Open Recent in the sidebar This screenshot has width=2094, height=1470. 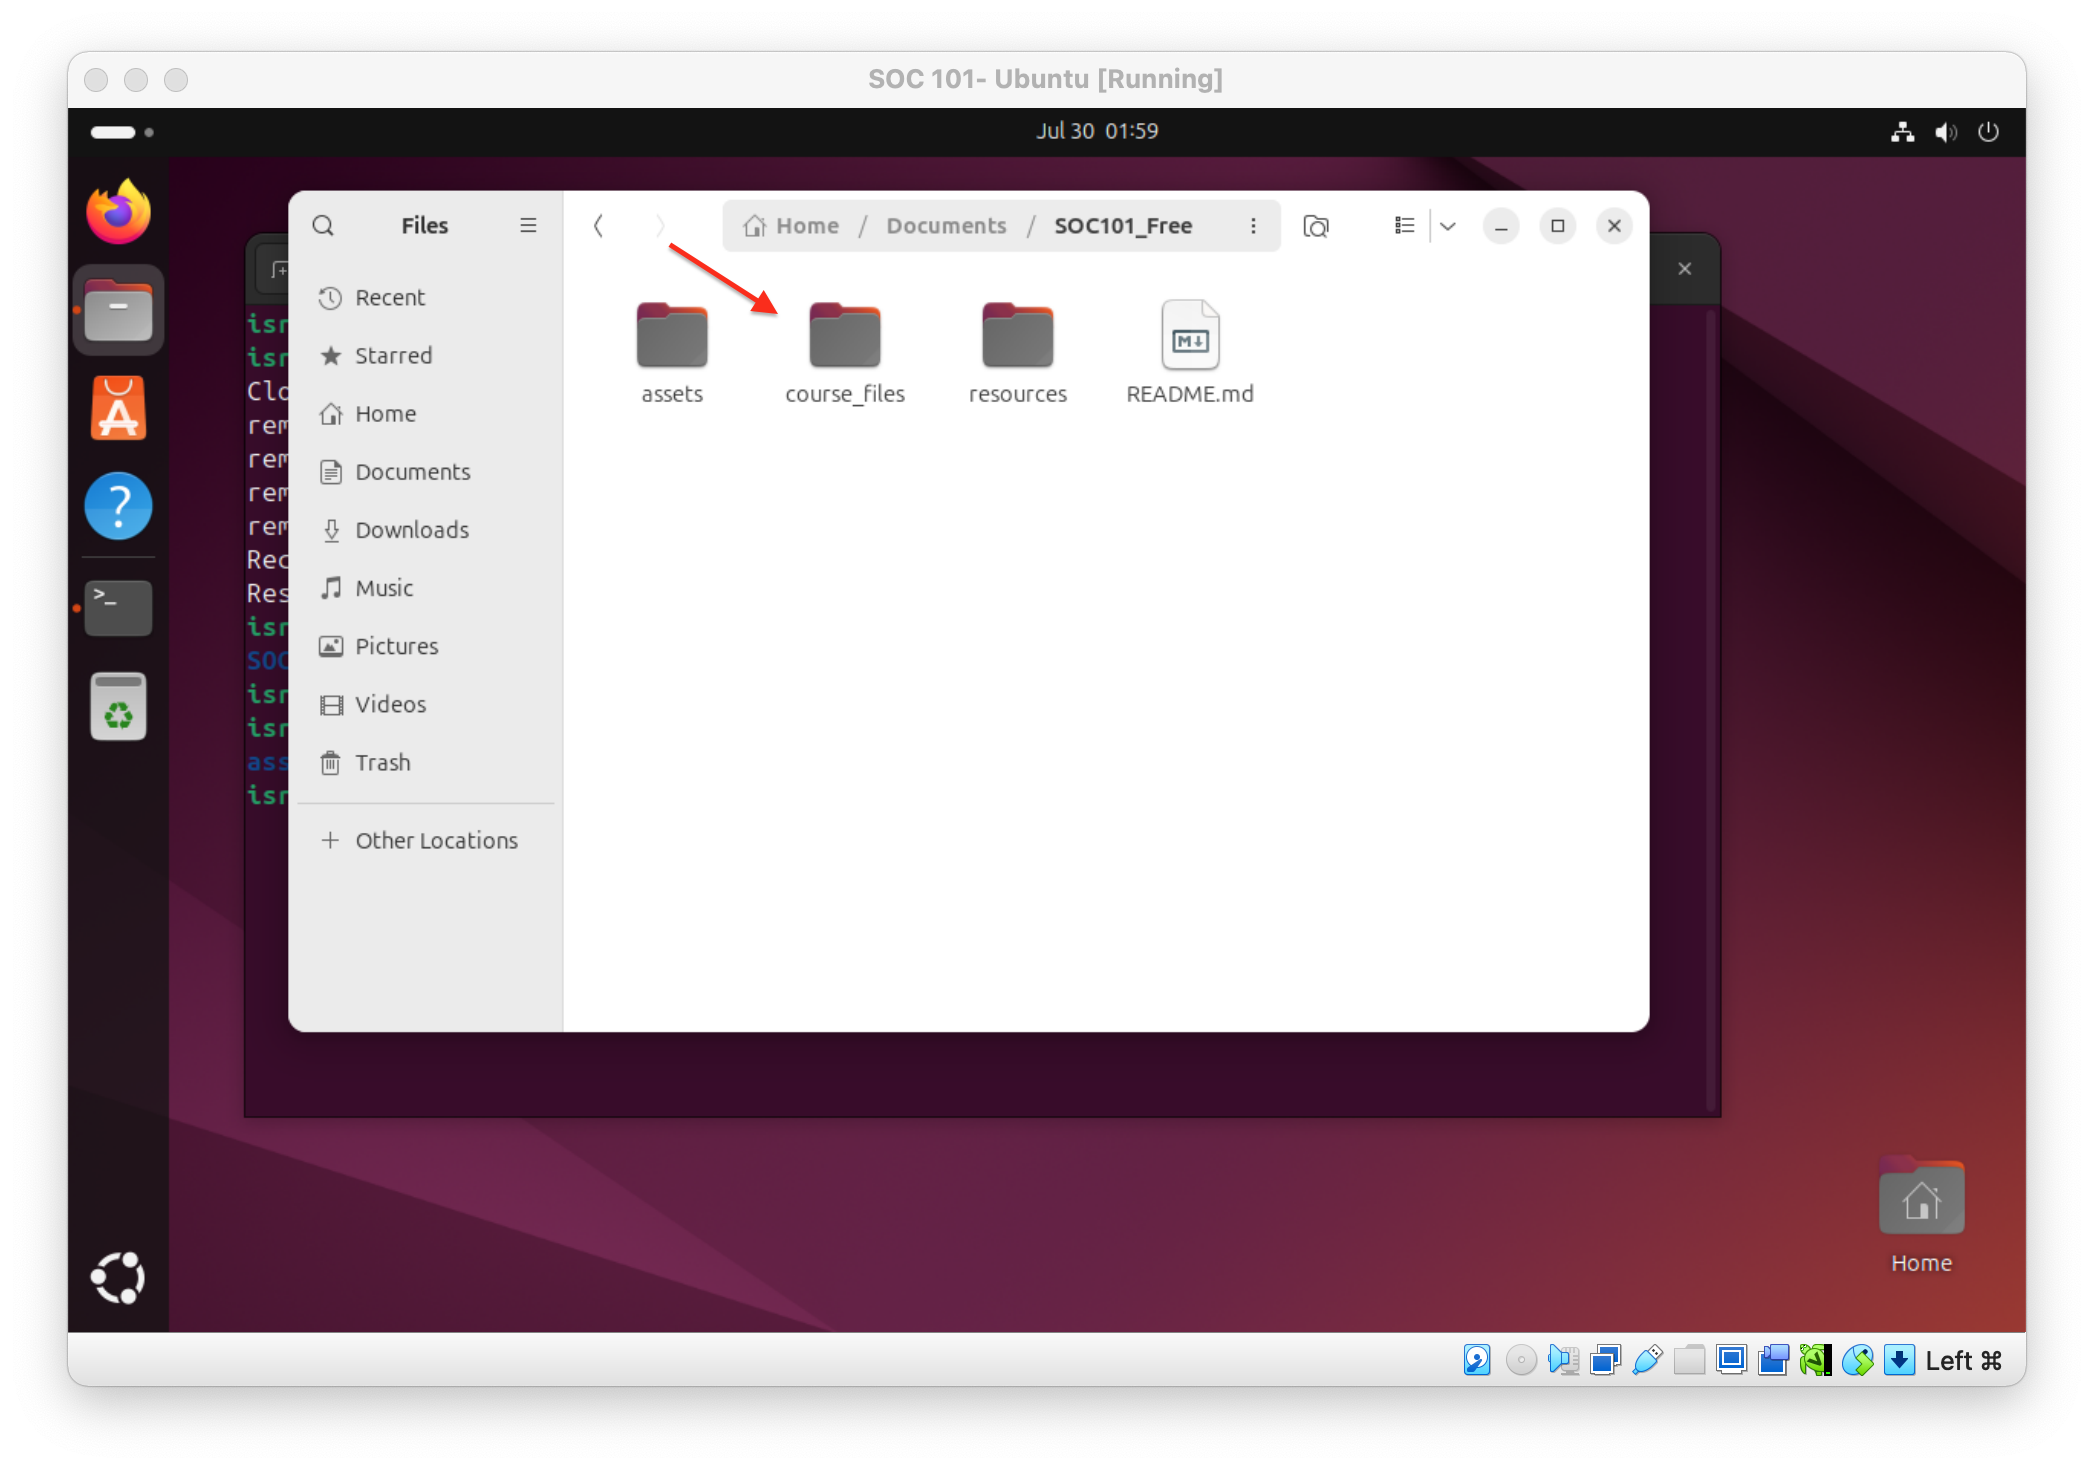point(426,298)
